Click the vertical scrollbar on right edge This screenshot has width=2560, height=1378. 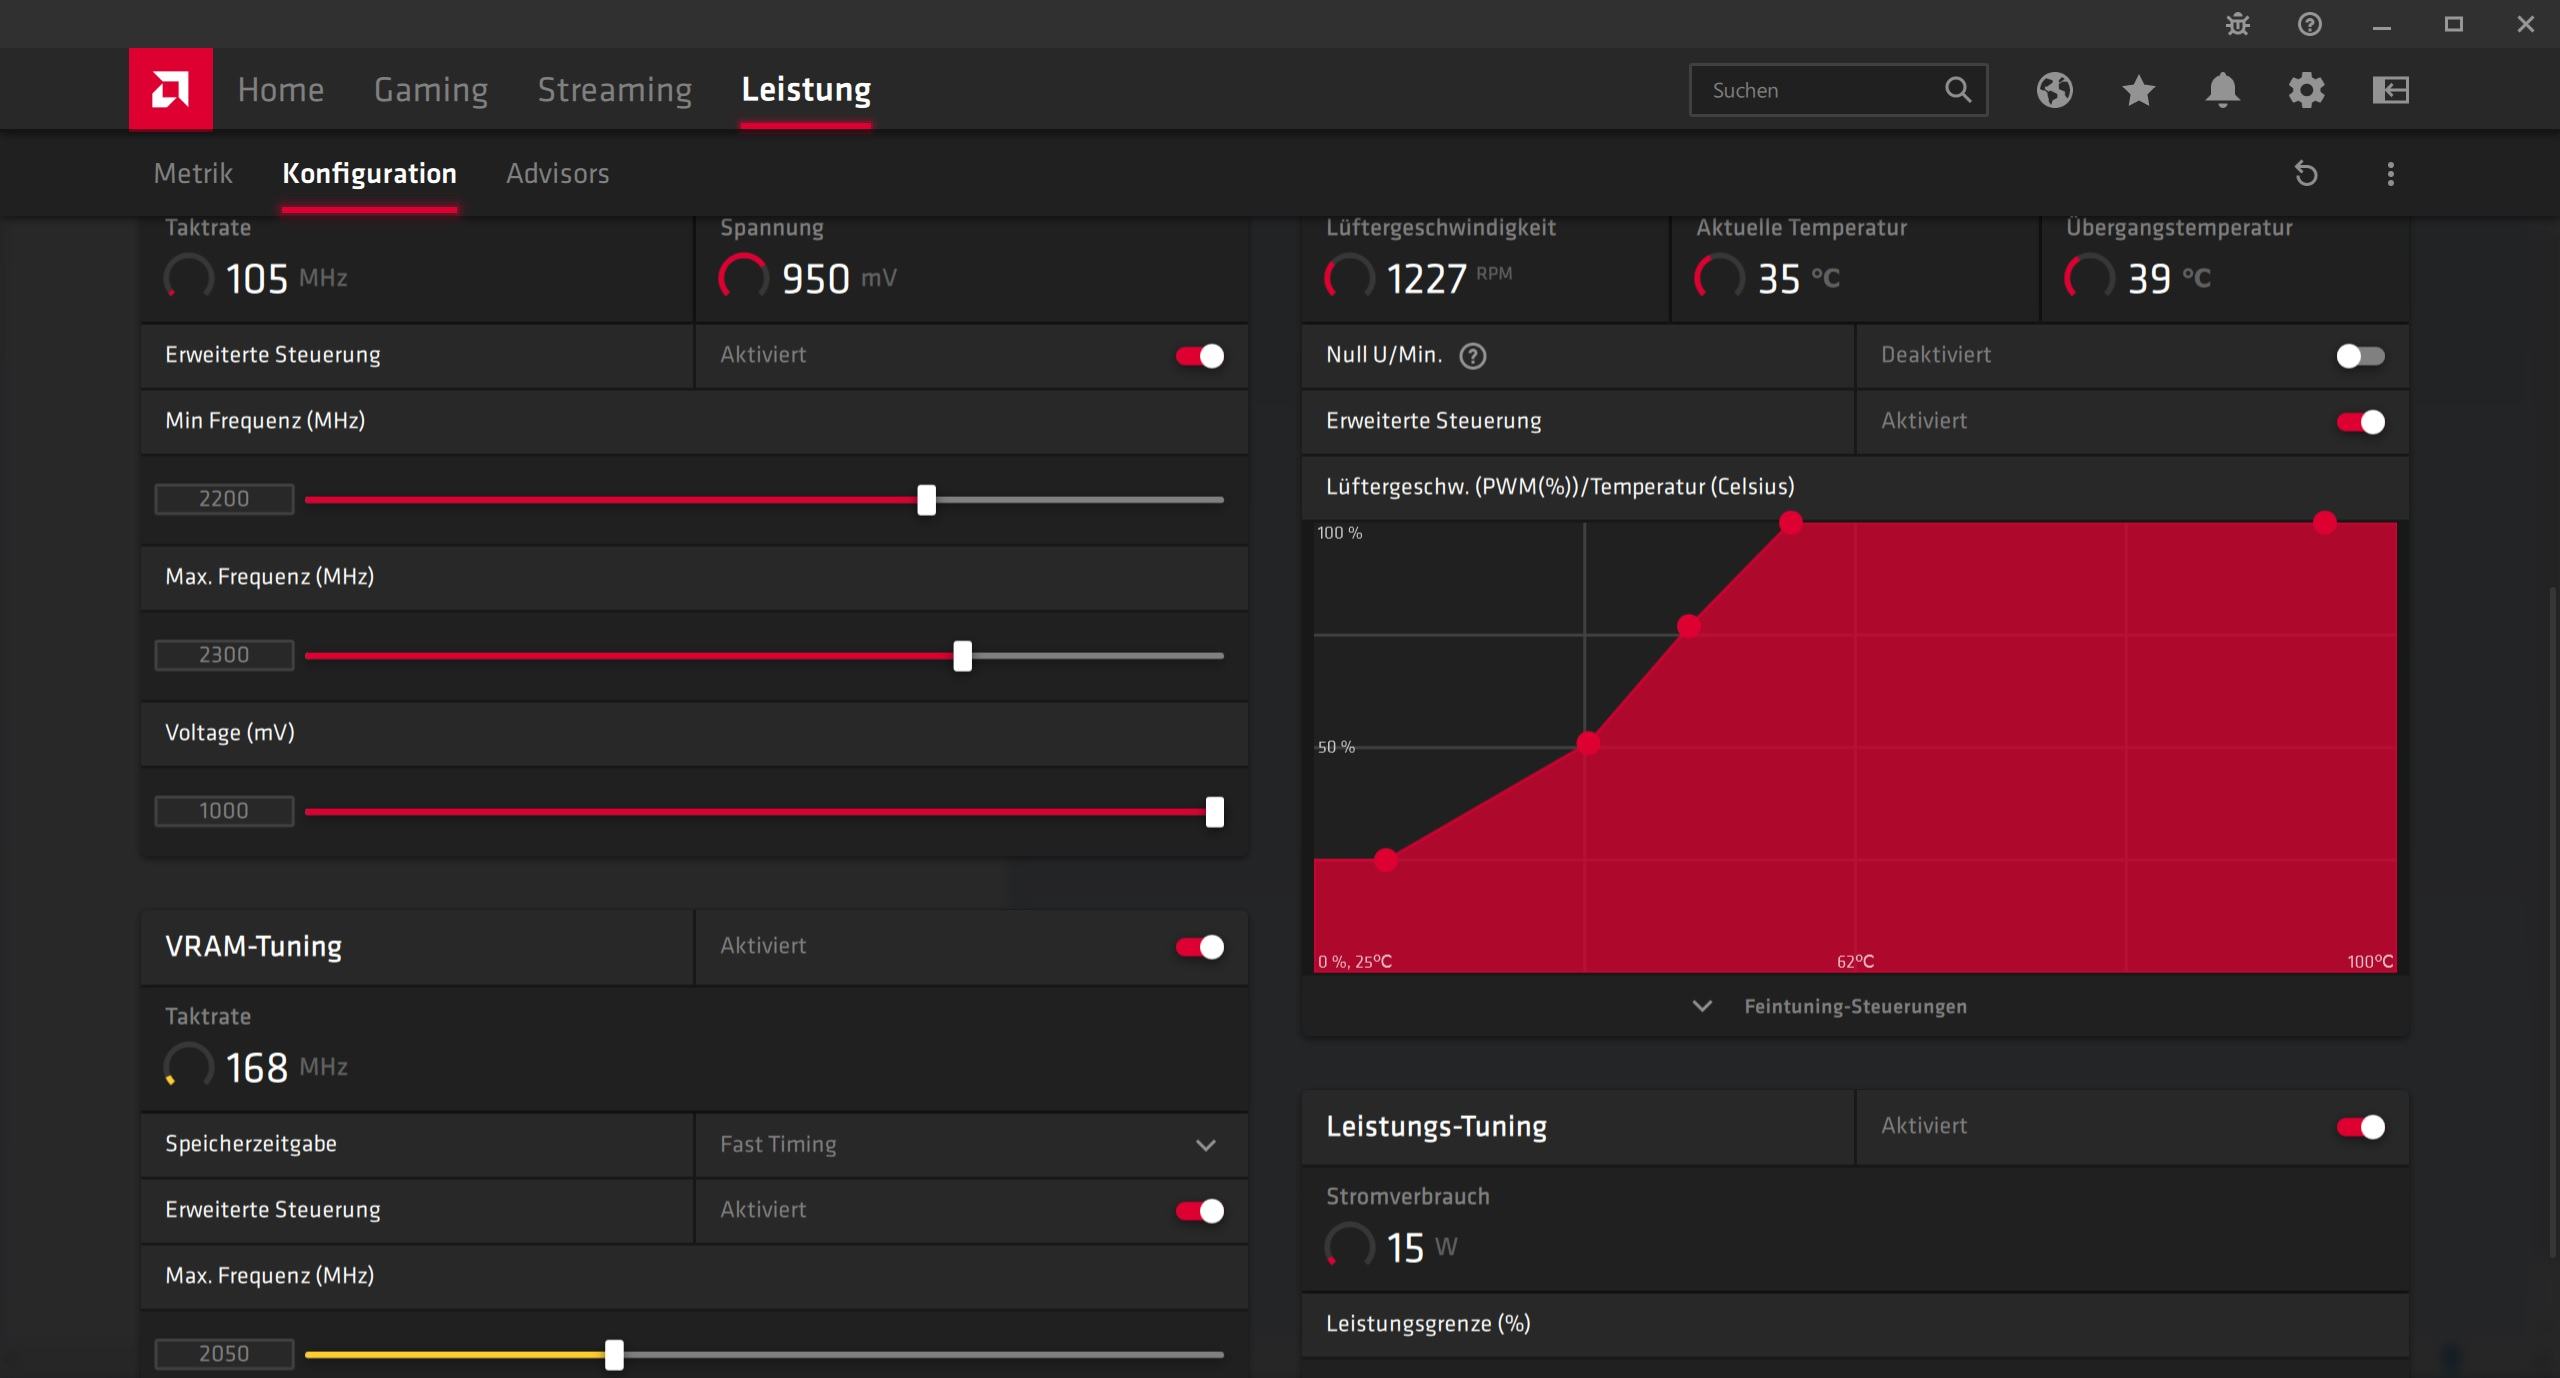pos(2555,920)
